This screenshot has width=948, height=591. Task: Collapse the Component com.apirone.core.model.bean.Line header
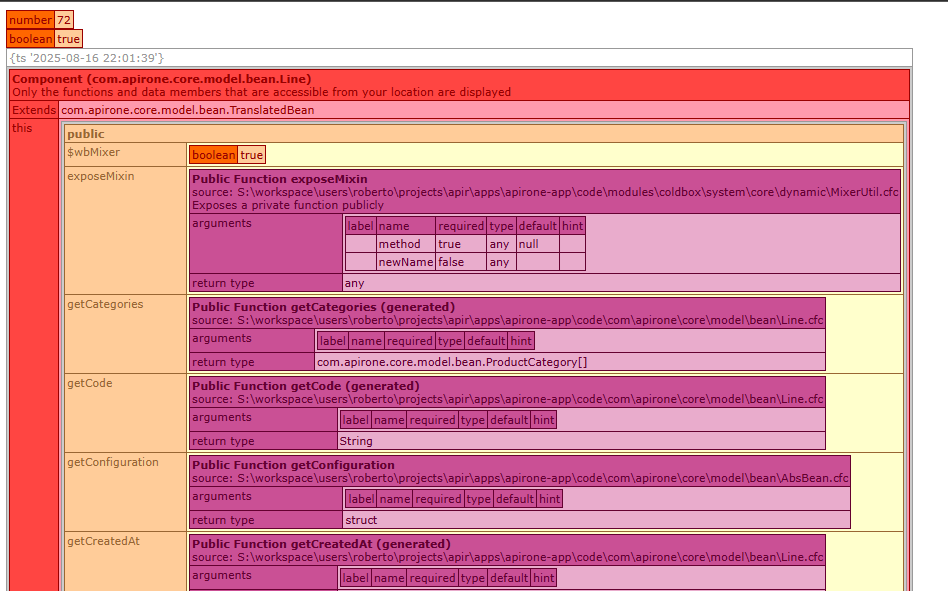point(161,79)
